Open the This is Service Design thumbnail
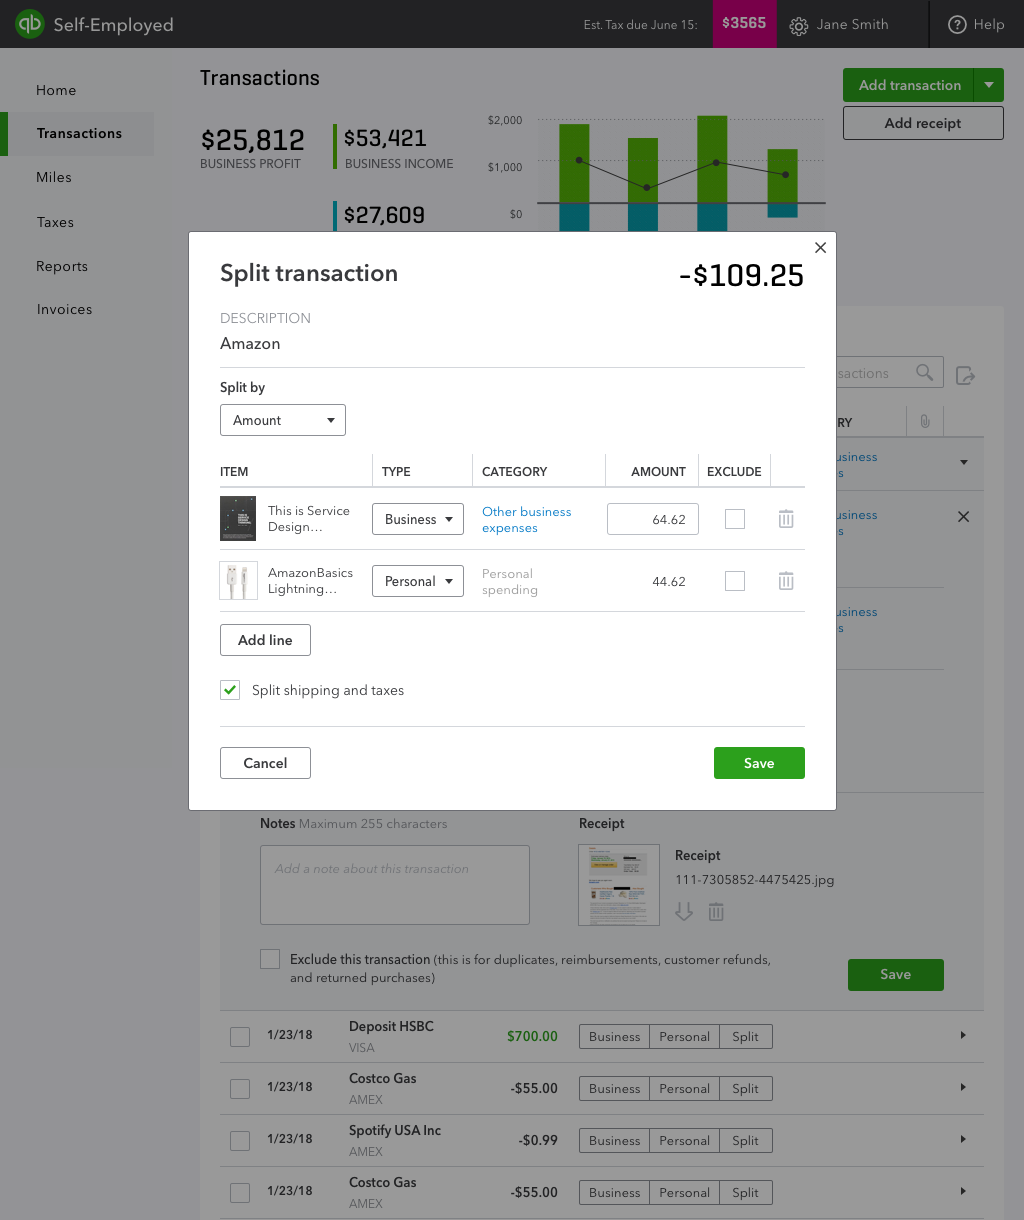This screenshot has width=1024, height=1220. [x=238, y=519]
